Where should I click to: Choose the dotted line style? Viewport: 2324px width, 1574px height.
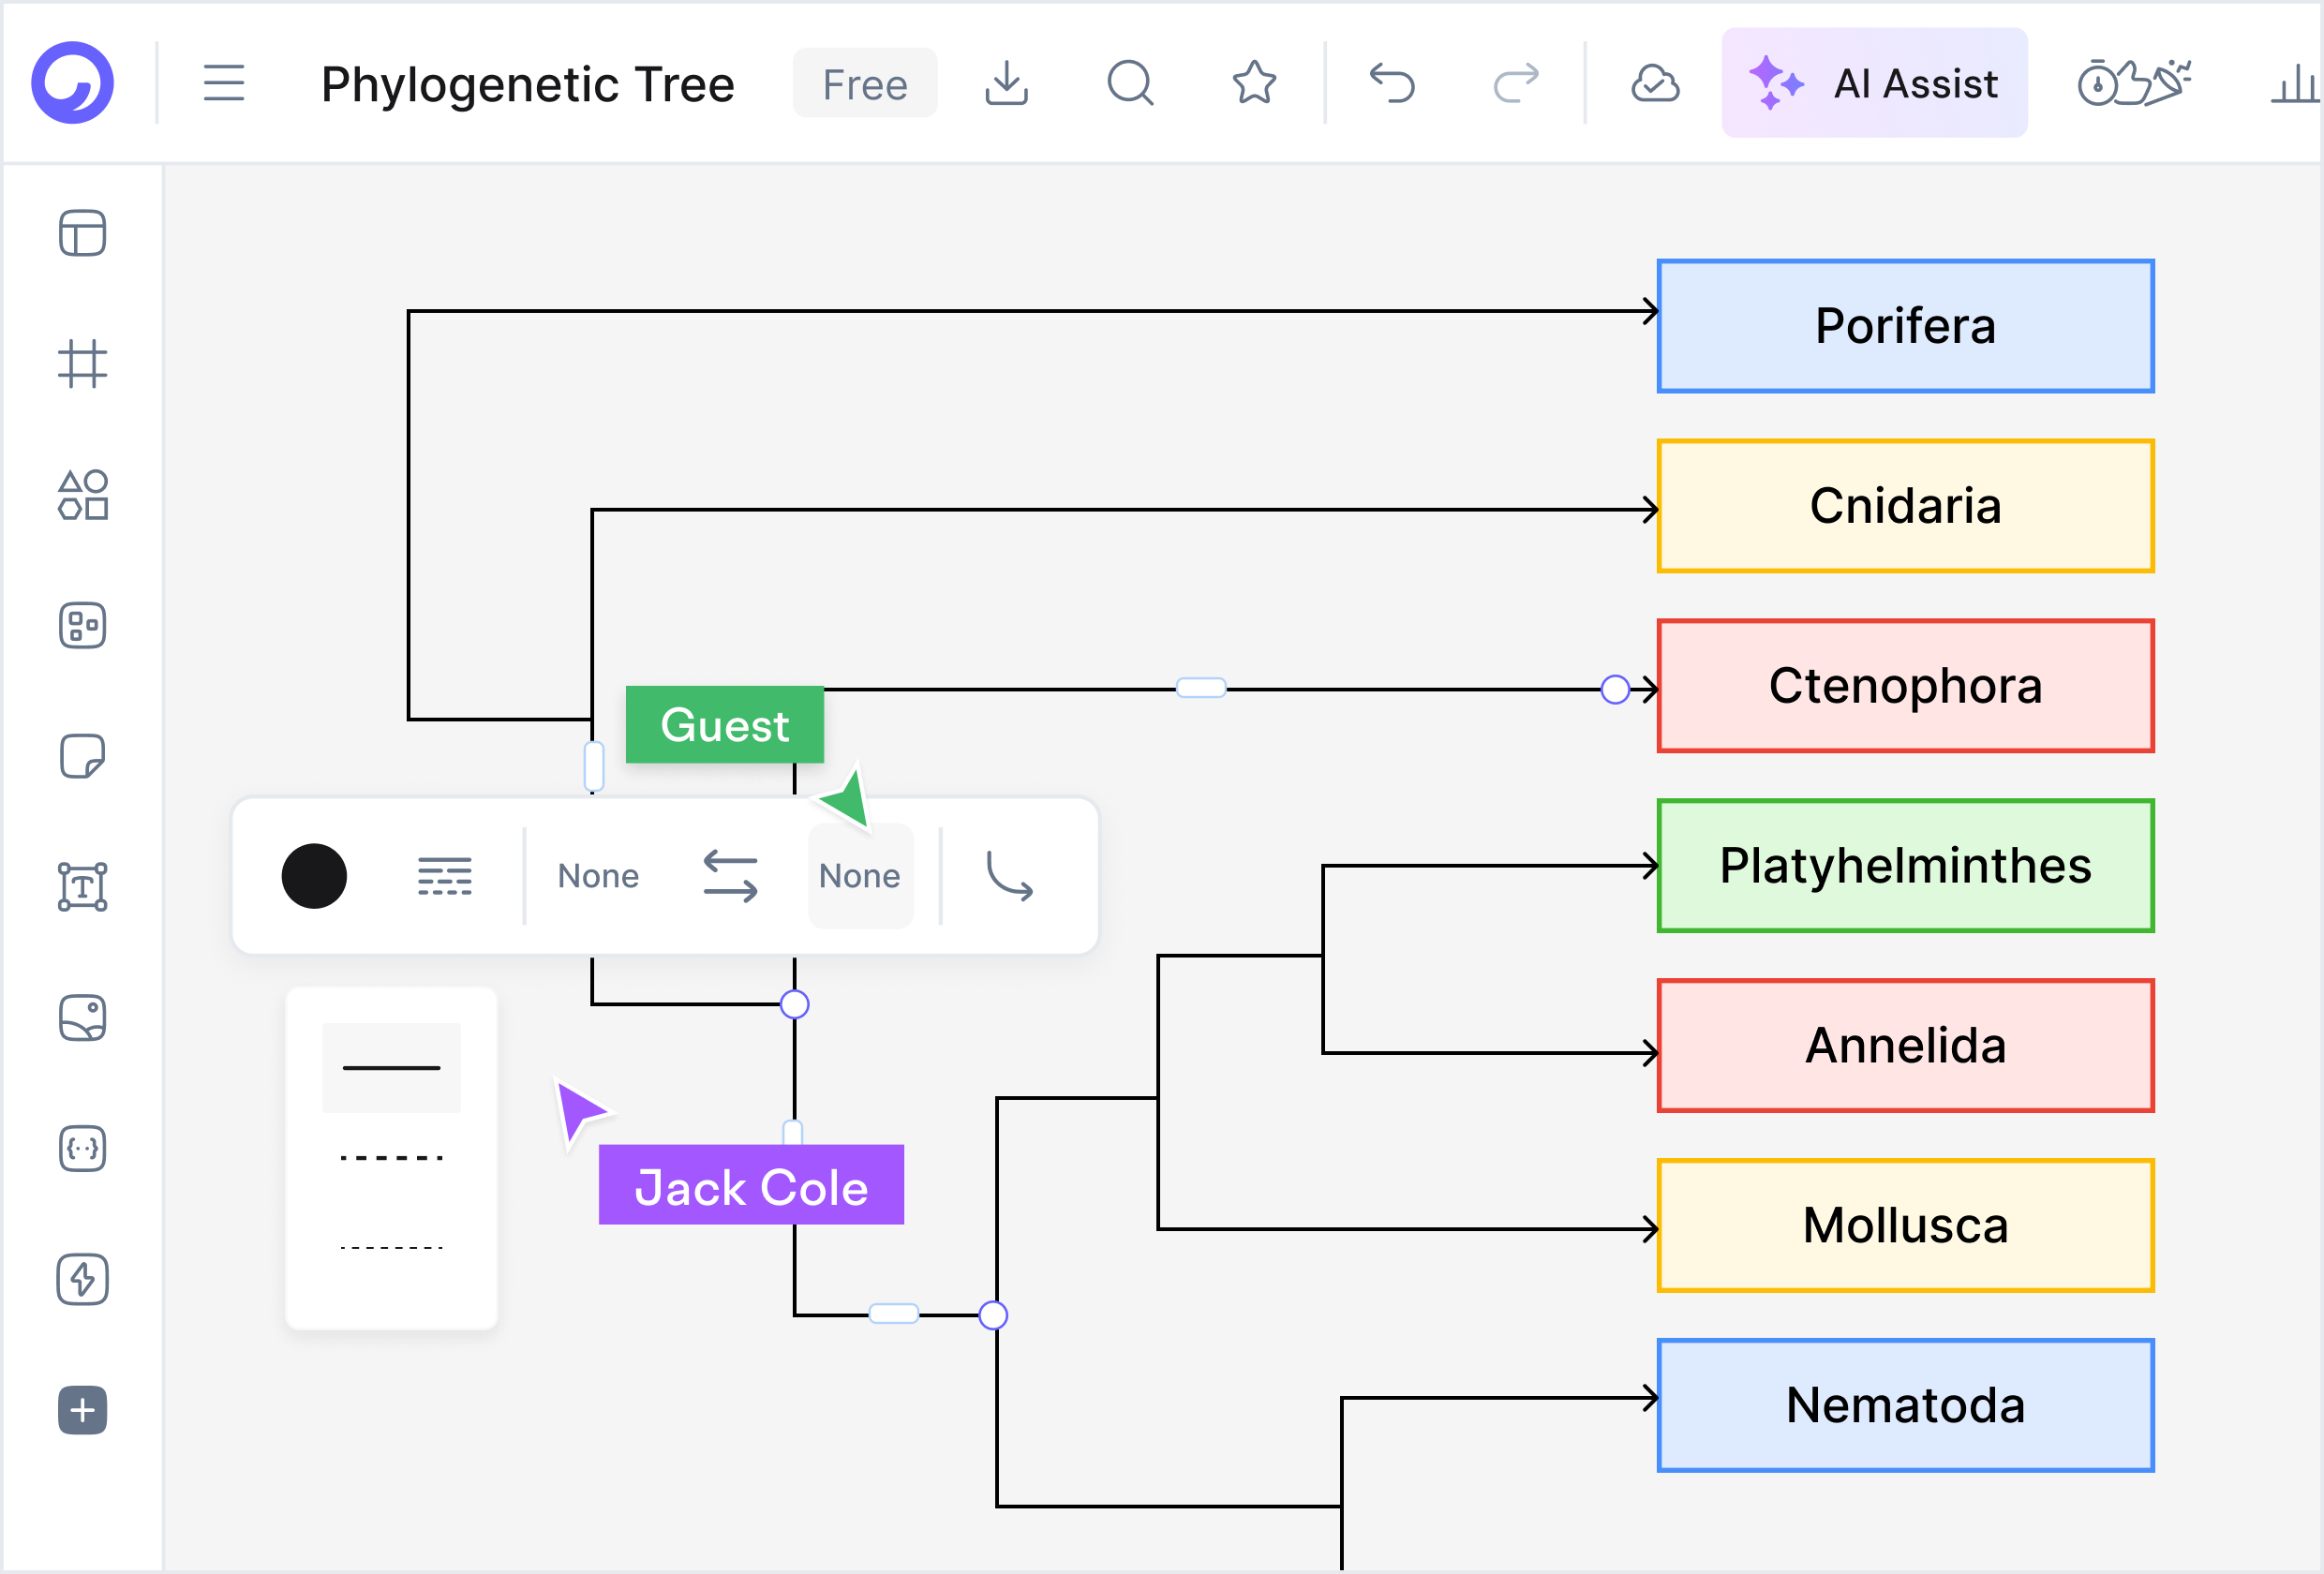(391, 1248)
